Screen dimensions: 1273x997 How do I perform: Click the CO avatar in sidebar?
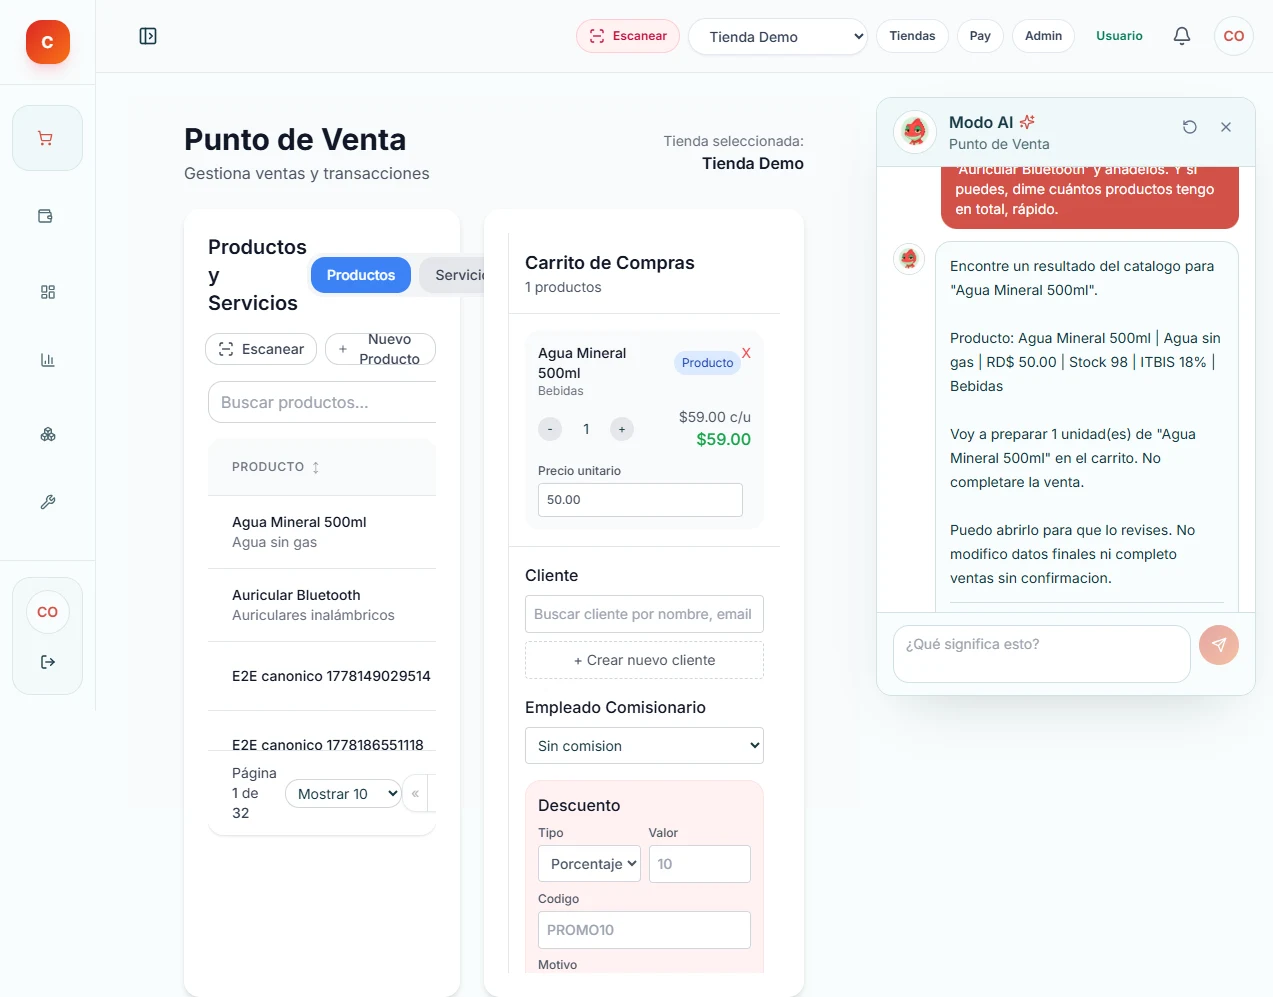(x=47, y=612)
